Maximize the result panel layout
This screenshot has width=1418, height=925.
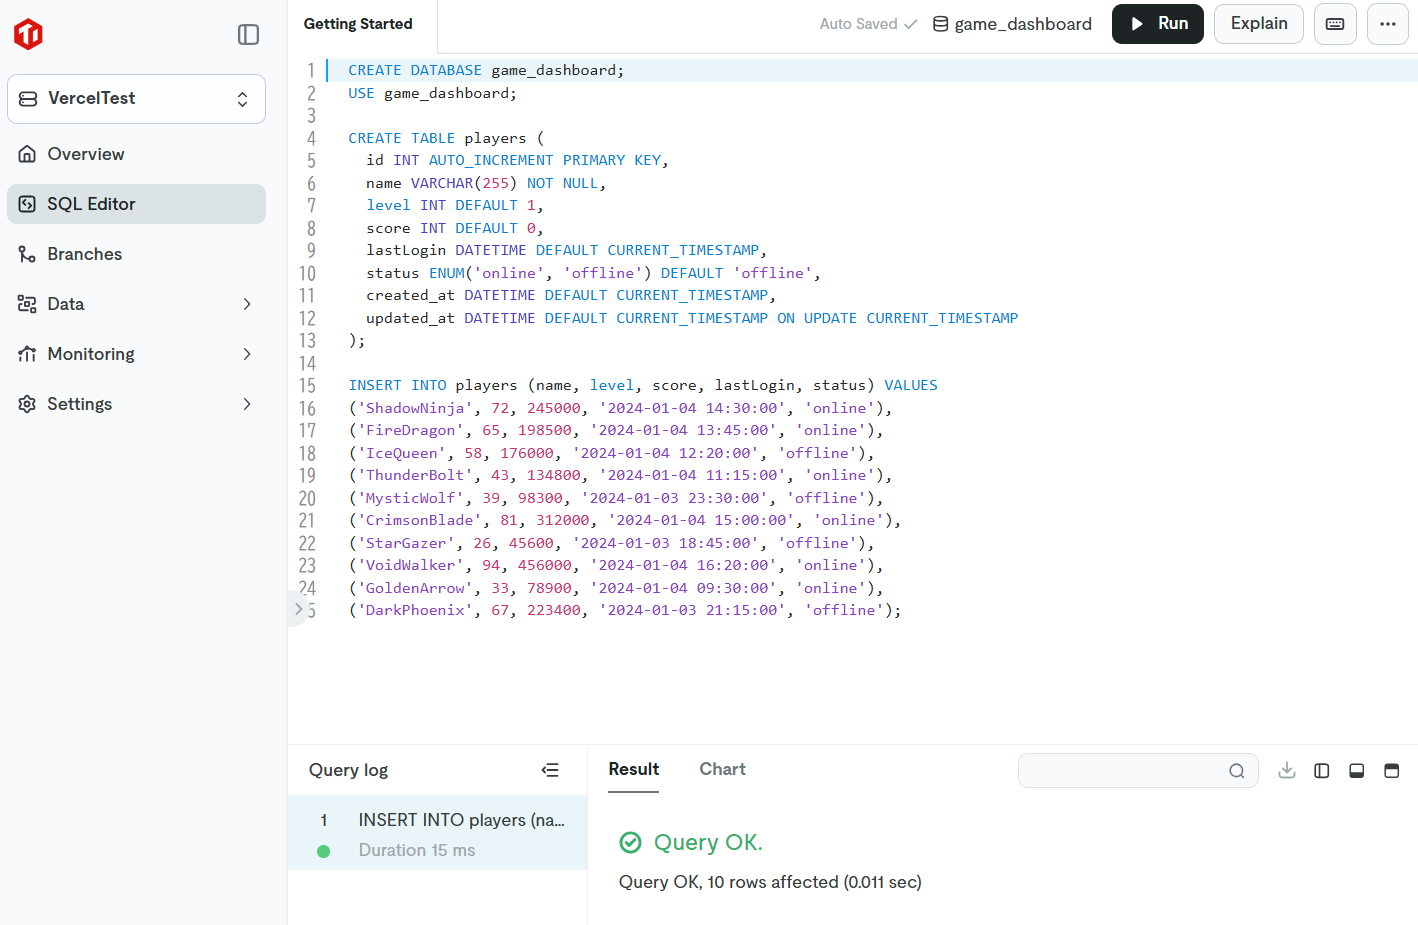[x=1392, y=771]
